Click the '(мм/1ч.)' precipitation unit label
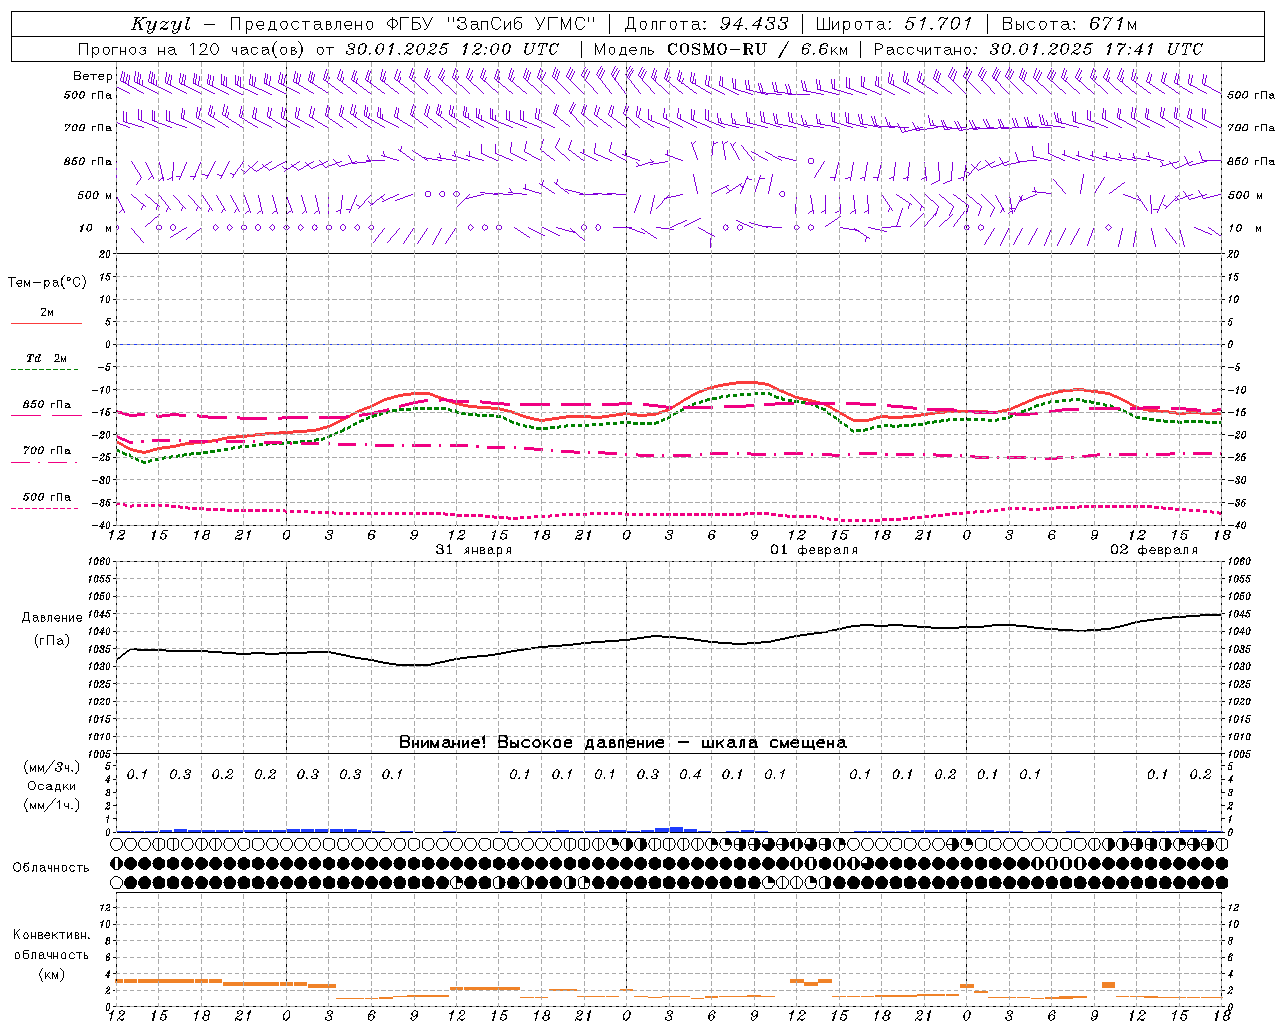The height and width of the screenshot is (1024, 1280). point(52,805)
